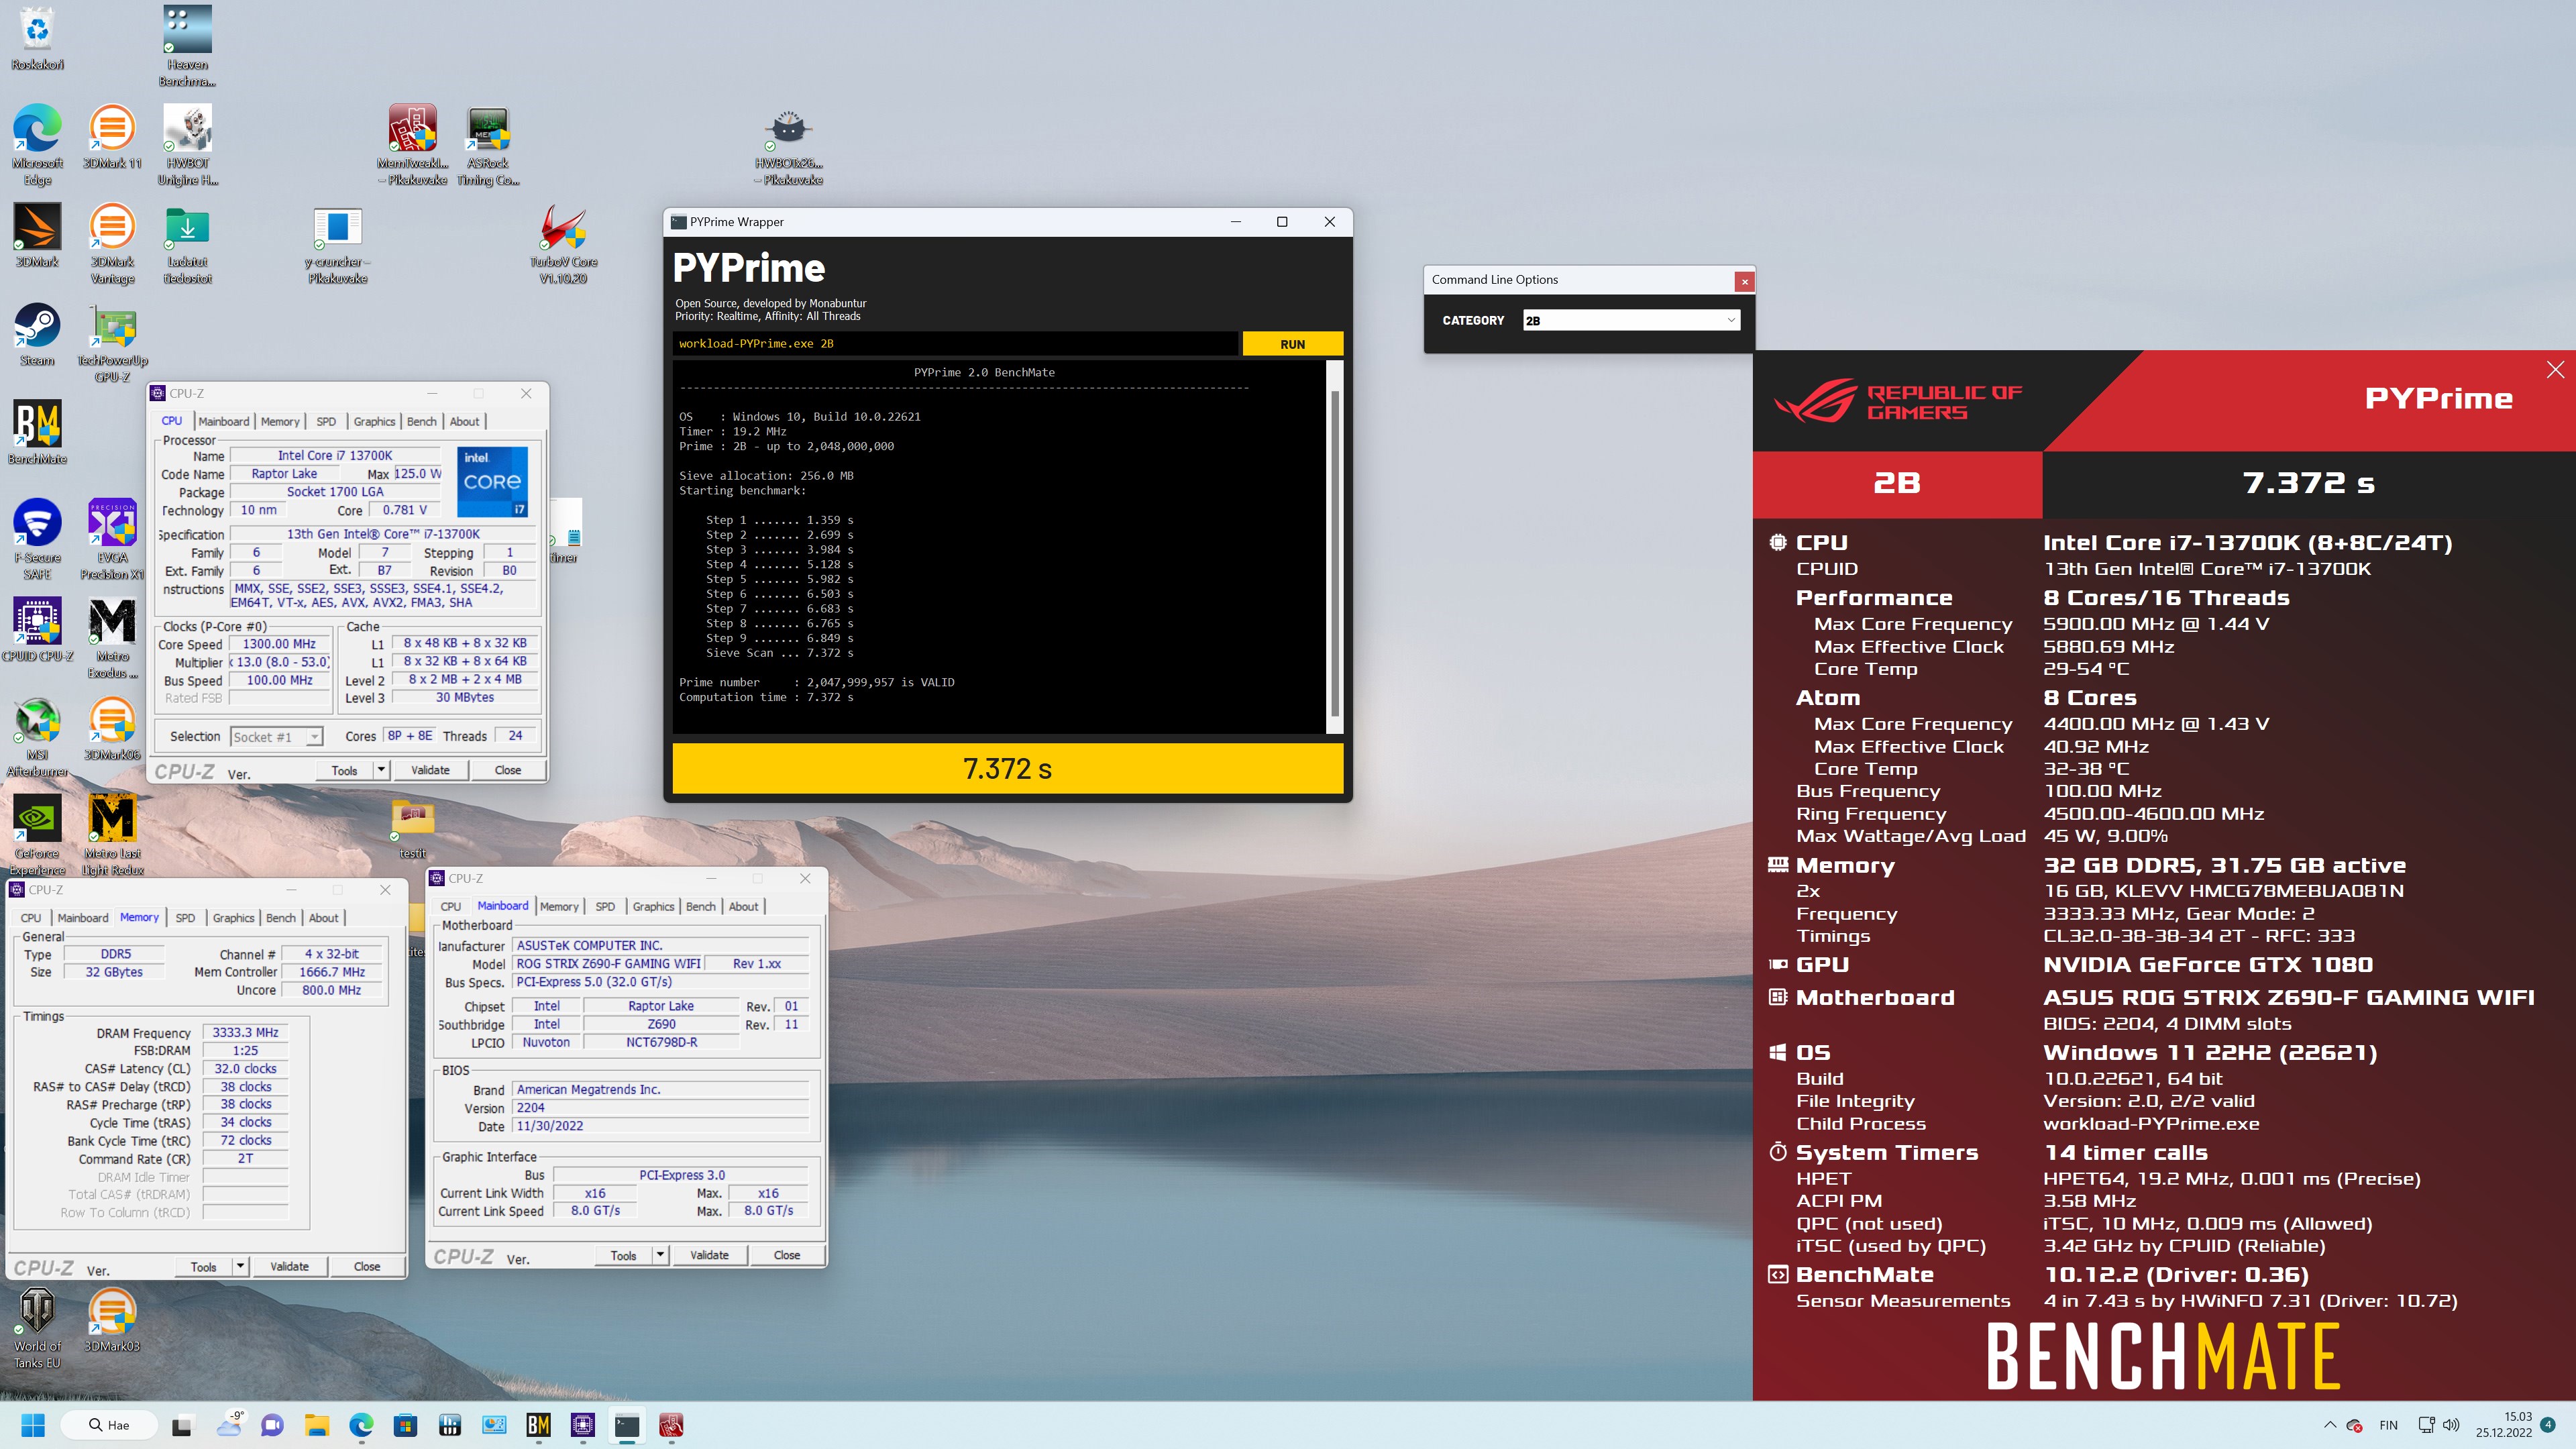Expand Tools arrow in CPU-Z Mainboard window

coord(660,1255)
